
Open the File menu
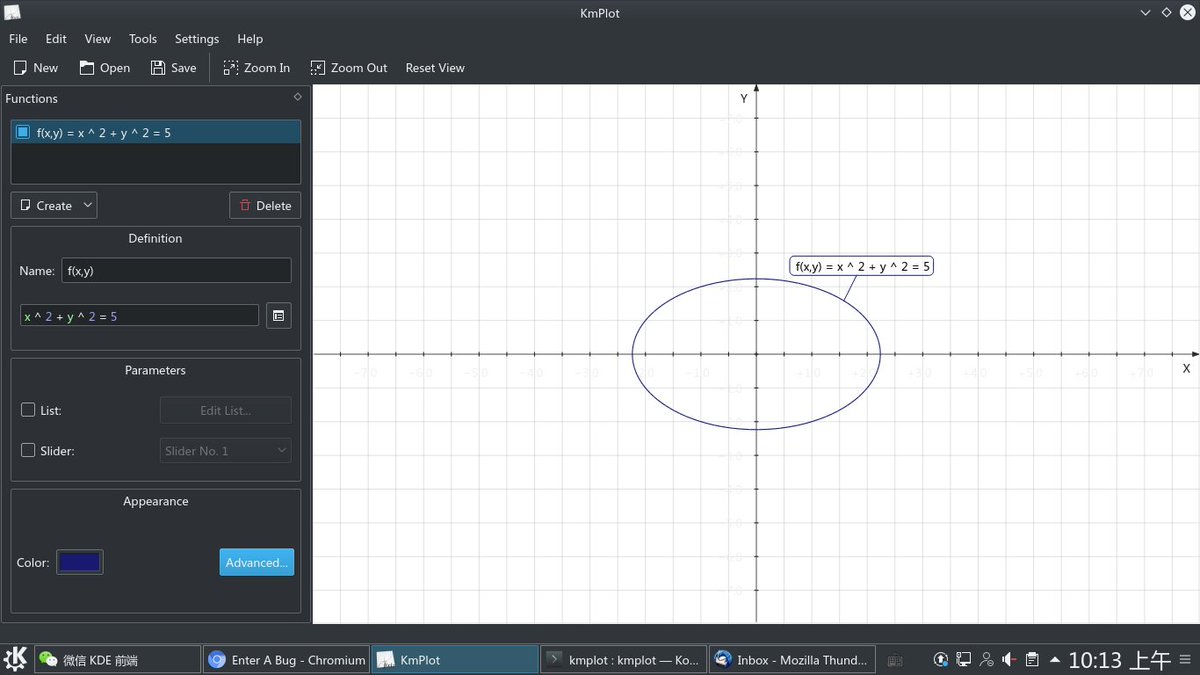[18, 39]
